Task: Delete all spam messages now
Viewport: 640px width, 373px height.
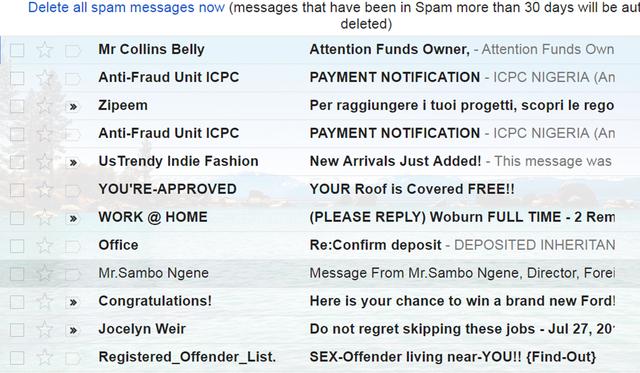Action: tap(126, 7)
